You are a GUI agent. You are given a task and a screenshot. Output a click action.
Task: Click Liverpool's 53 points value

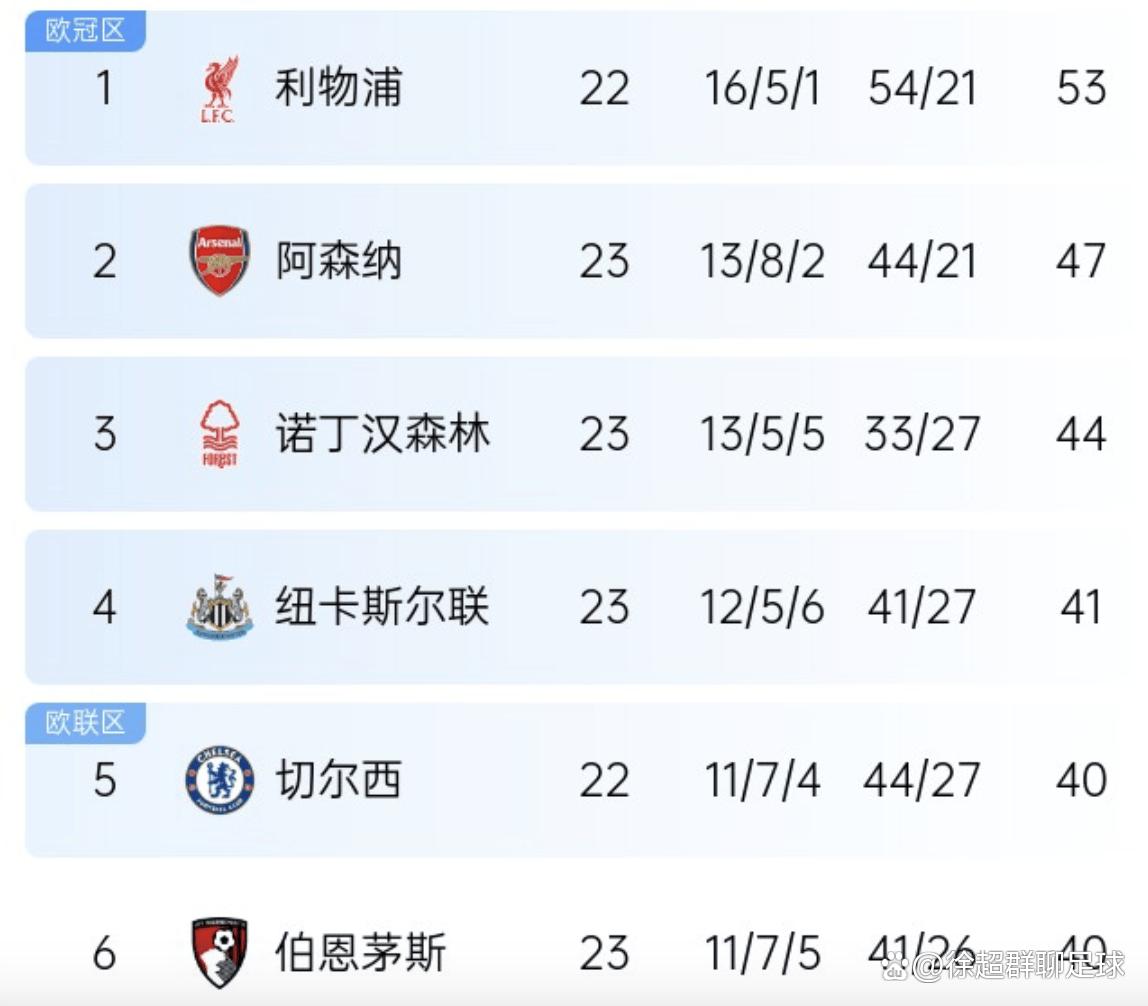(1081, 88)
